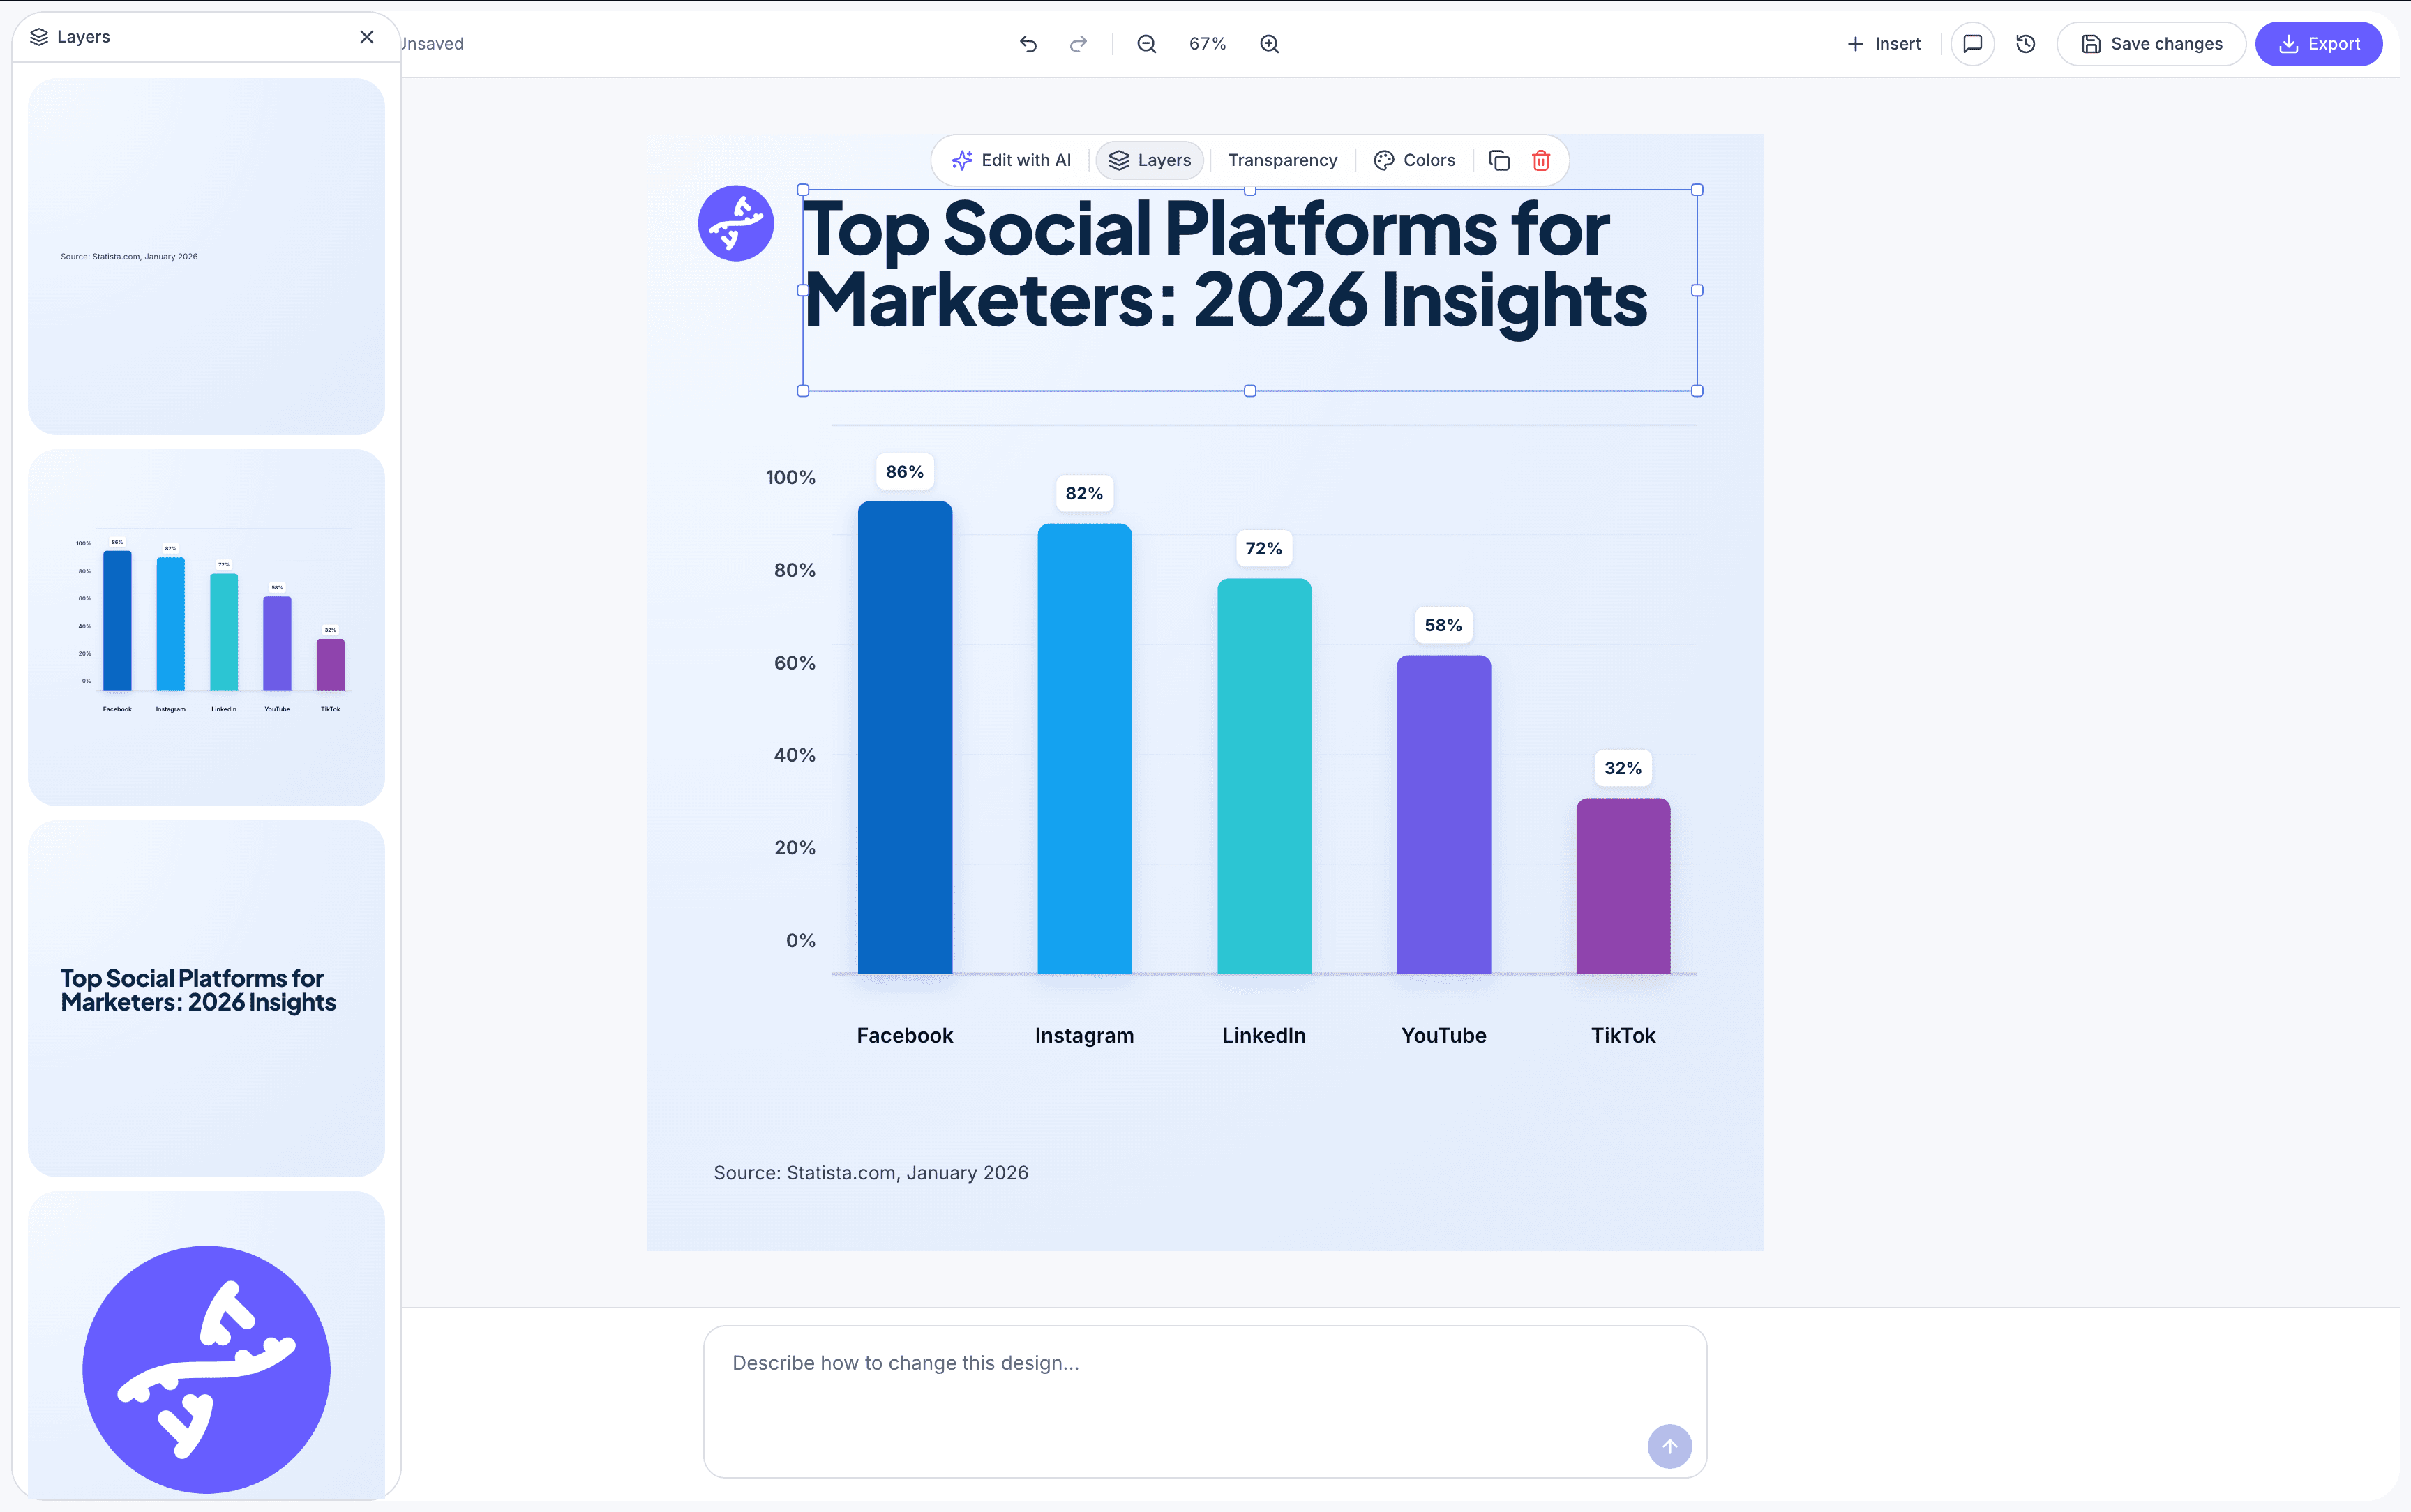The width and height of the screenshot is (2411, 1512).
Task: Click the 82% value label
Action: click(1084, 493)
